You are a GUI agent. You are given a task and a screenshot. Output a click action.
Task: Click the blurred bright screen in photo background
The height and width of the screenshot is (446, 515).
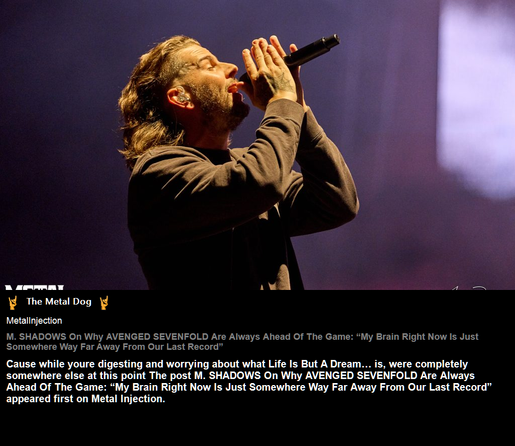click(x=477, y=97)
